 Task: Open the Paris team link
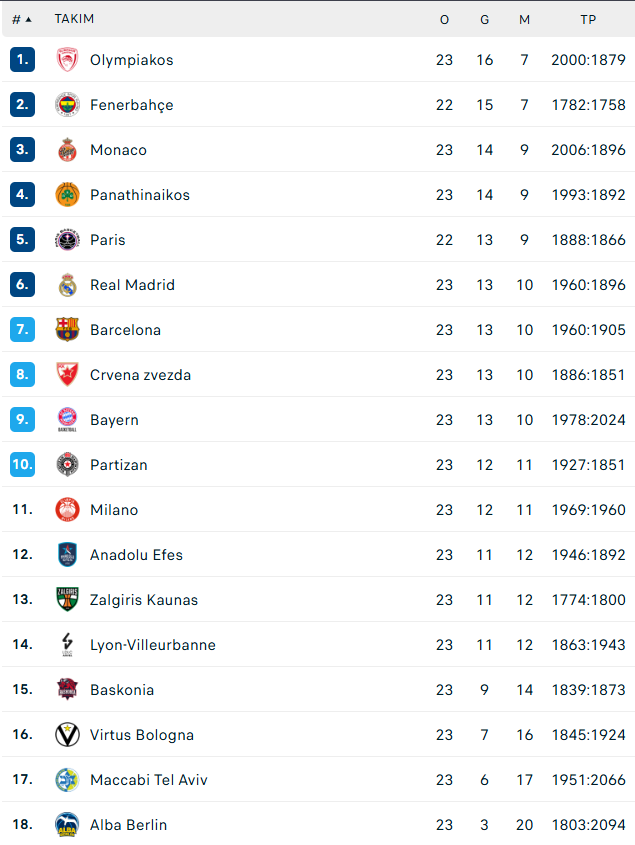pyautogui.click(x=108, y=240)
